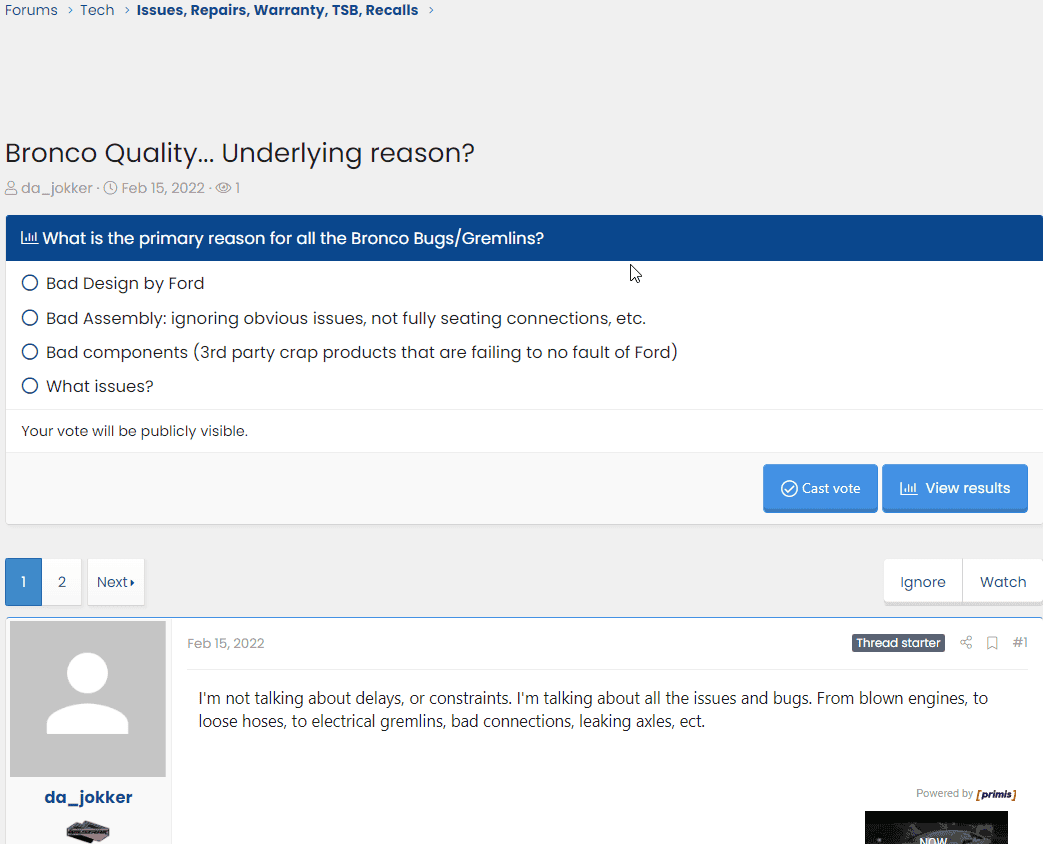
Task: Click the Thread starter badge
Action: [x=898, y=642]
